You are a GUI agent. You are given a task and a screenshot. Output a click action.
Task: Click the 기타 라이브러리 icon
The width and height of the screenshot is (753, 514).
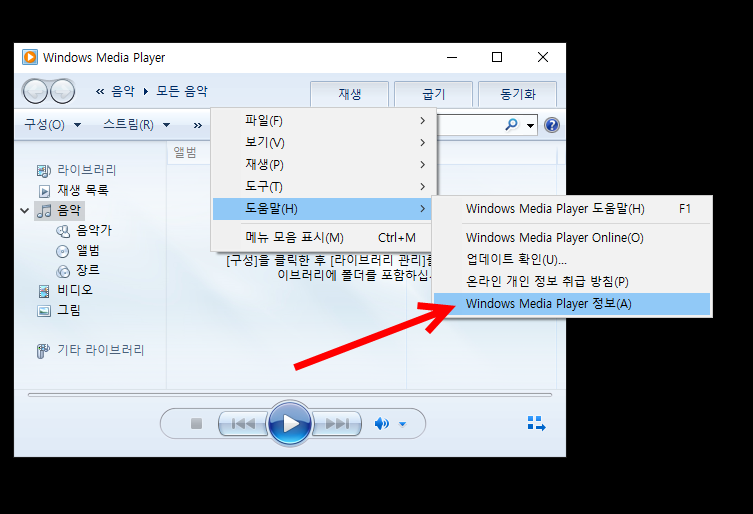(43, 351)
